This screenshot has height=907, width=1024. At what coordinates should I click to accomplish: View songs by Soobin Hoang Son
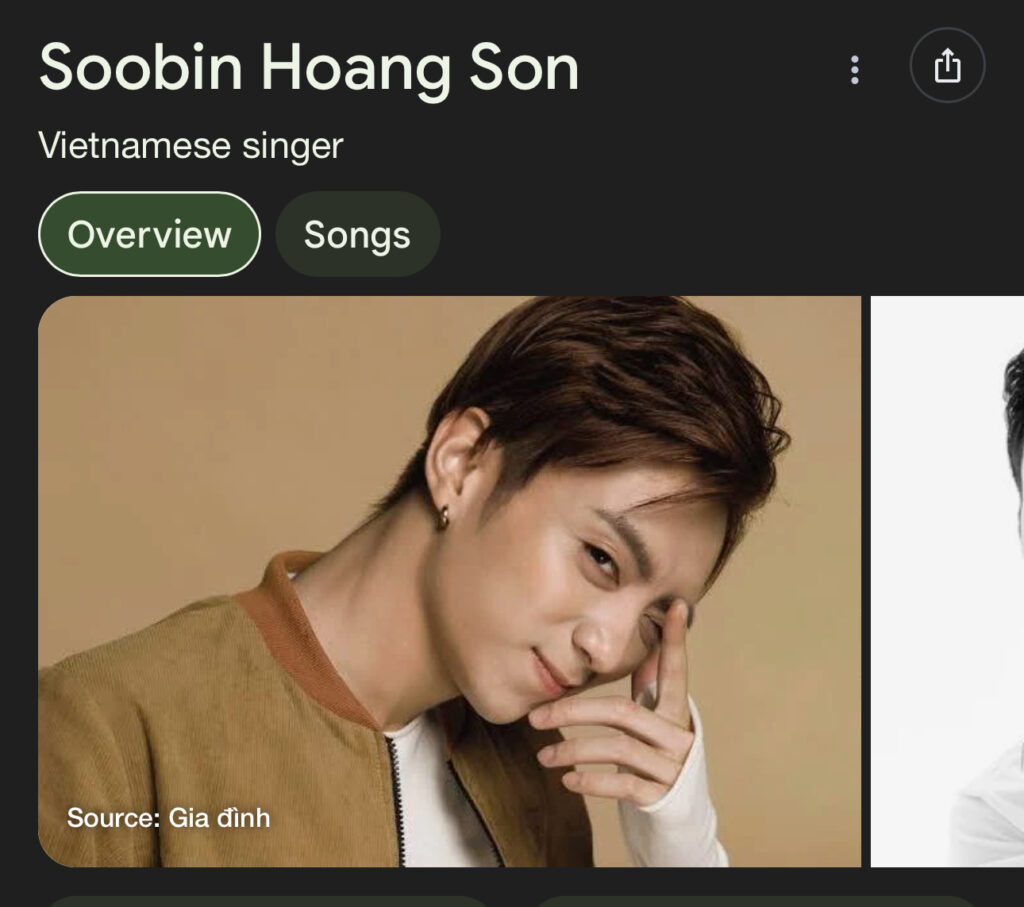(x=357, y=234)
